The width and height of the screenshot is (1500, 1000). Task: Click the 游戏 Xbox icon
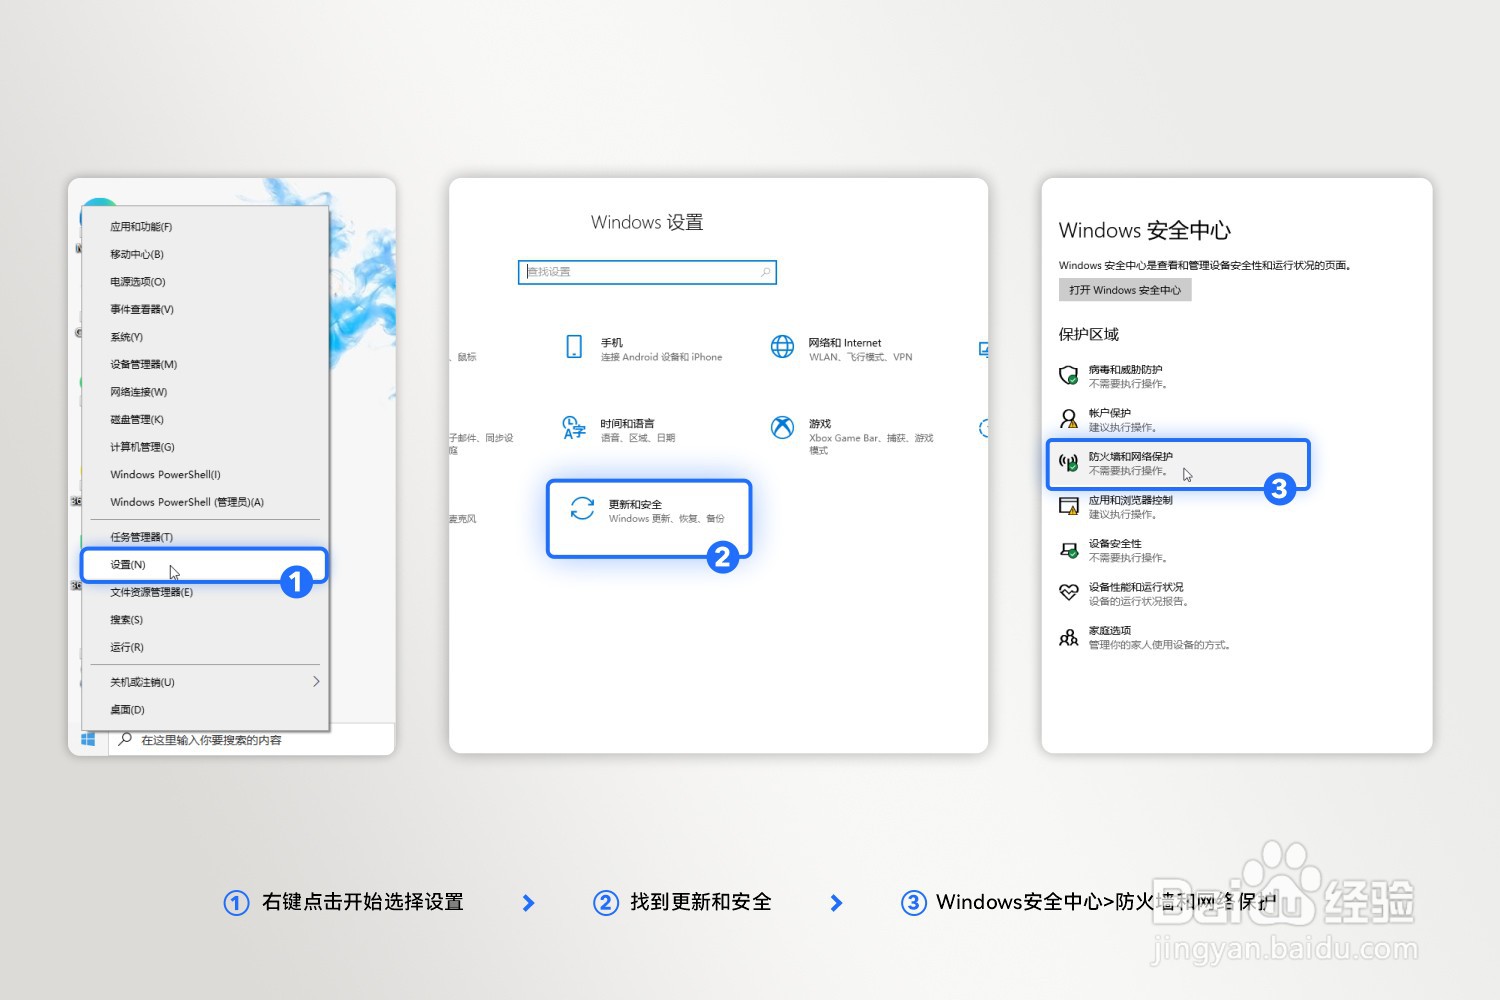(782, 428)
